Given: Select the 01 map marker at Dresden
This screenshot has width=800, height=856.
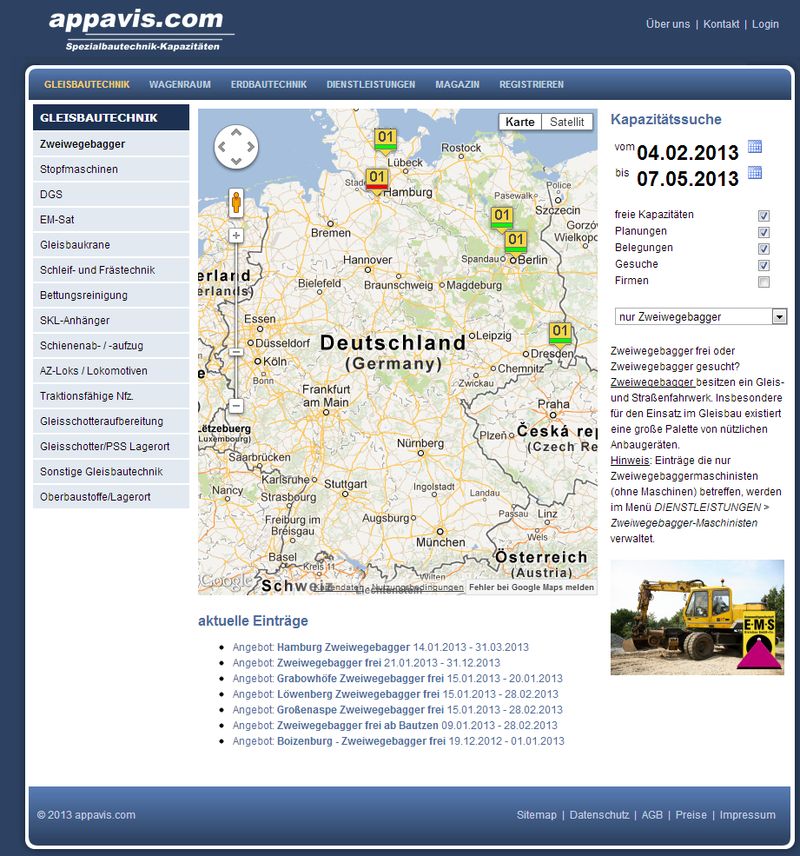Looking at the screenshot, I should (x=560, y=333).
